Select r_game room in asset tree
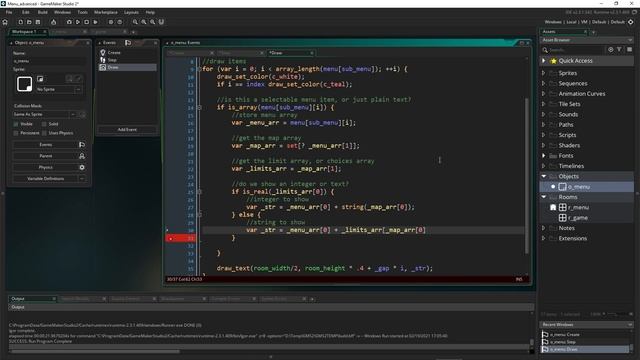The height and width of the screenshot is (360, 640). pos(587,218)
